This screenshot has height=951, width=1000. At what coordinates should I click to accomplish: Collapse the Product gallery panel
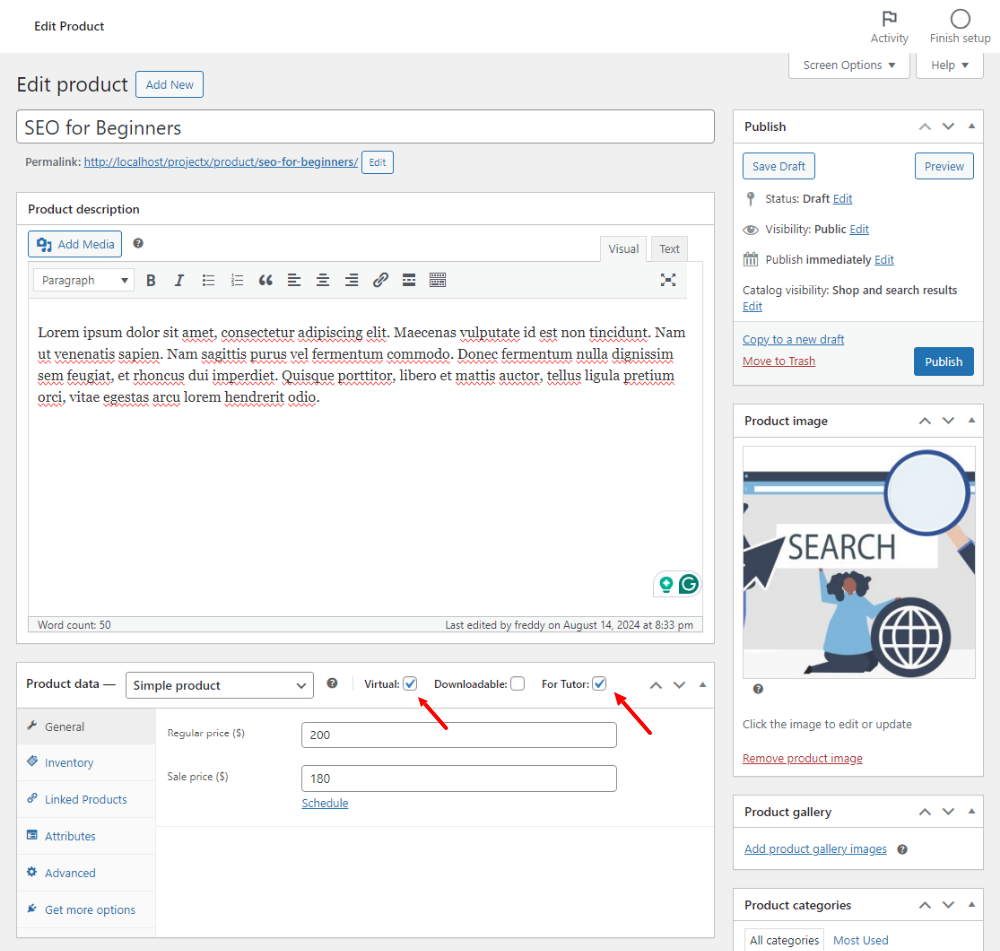click(971, 811)
